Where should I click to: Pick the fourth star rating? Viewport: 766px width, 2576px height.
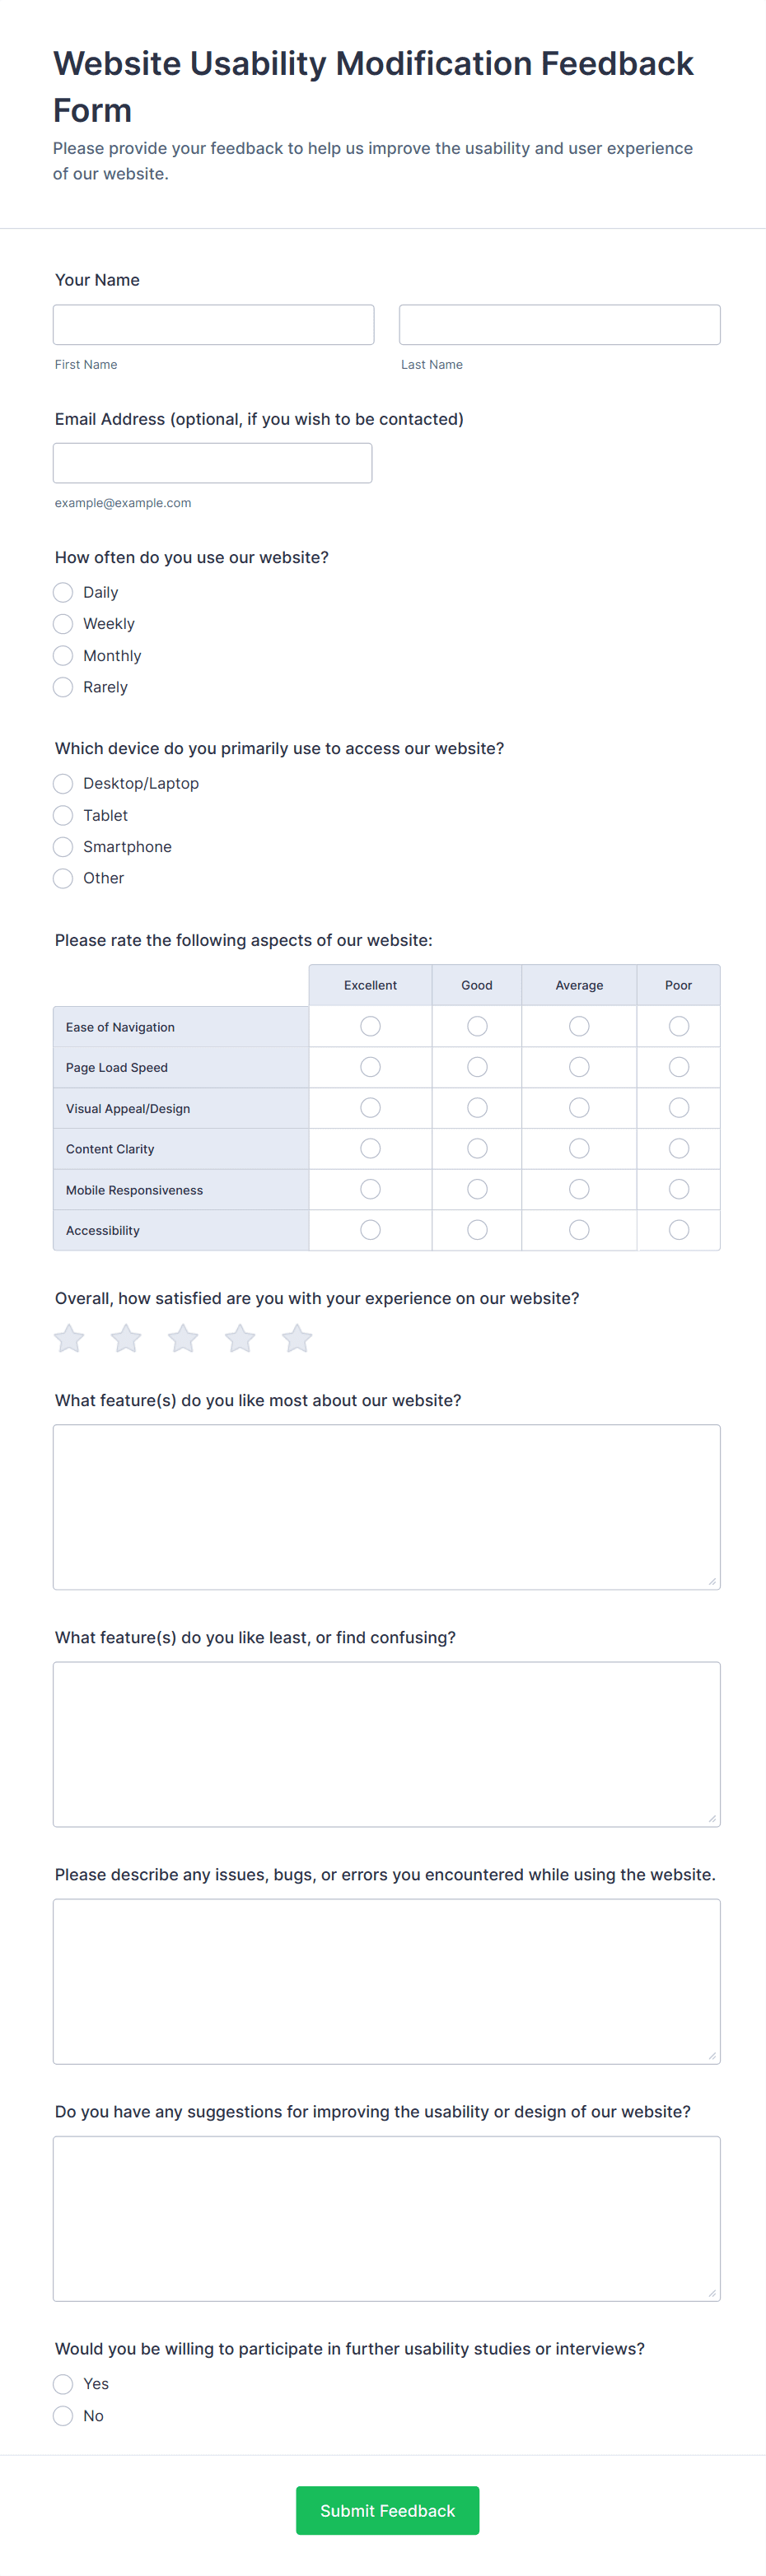click(240, 1338)
